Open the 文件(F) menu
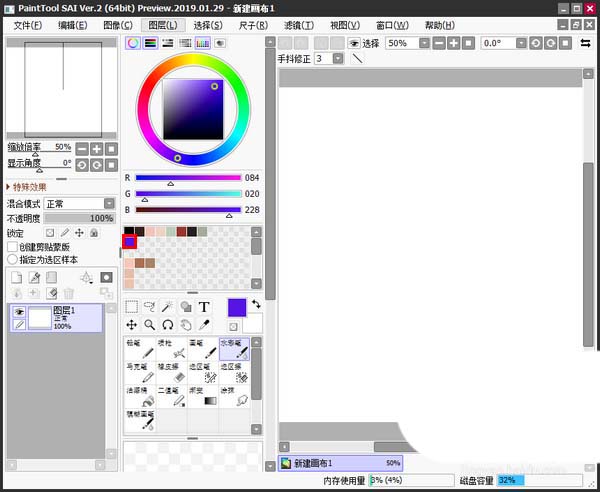 pos(28,25)
